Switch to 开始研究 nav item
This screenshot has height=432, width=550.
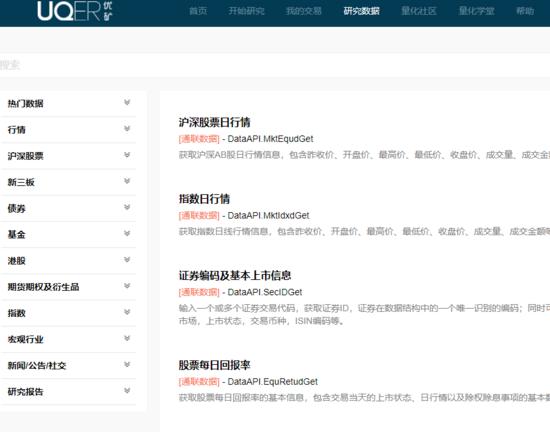(x=247, y=11)
